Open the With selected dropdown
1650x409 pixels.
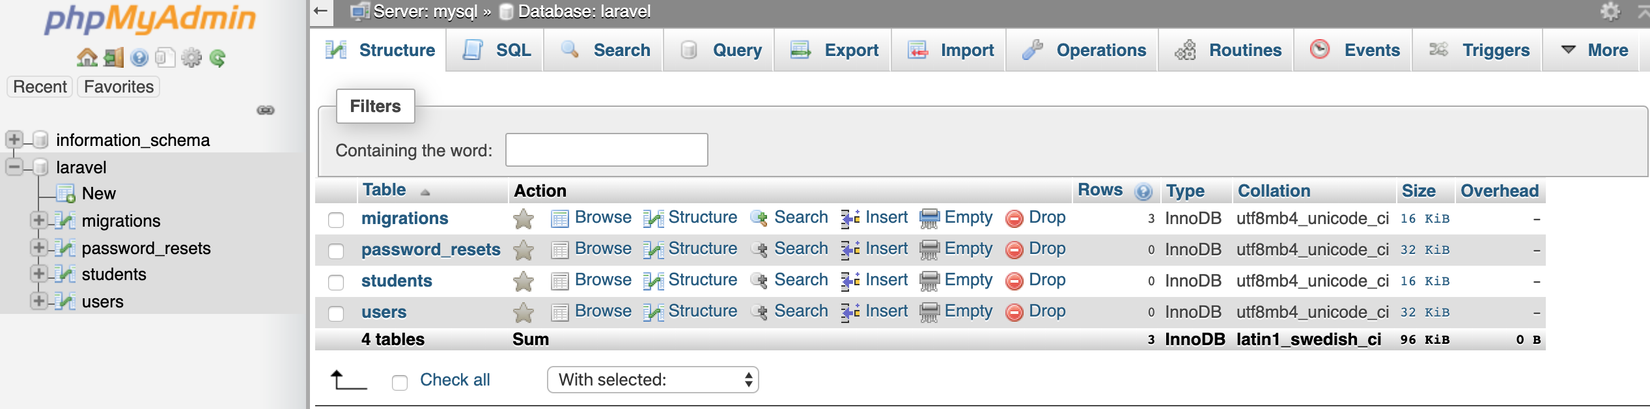653,380
